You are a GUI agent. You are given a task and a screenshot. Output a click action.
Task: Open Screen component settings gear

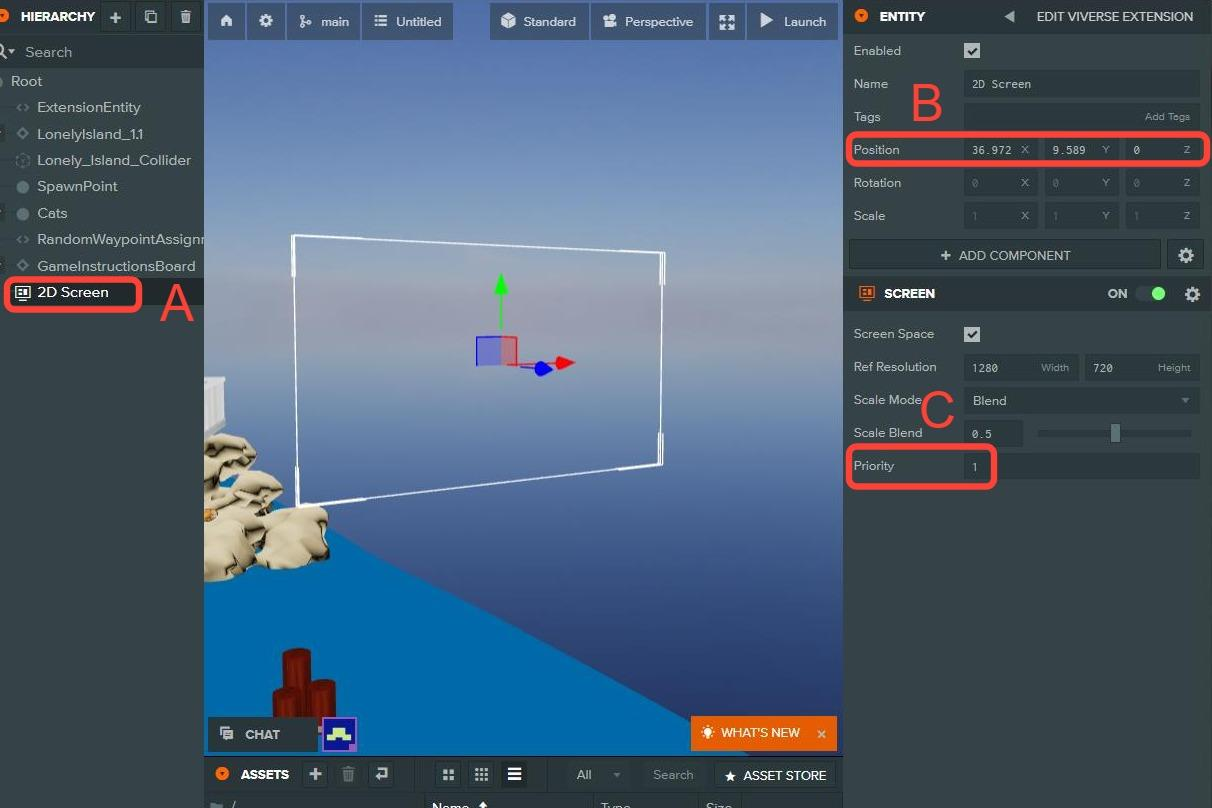pyautogui.click(x=1192, y=294)
